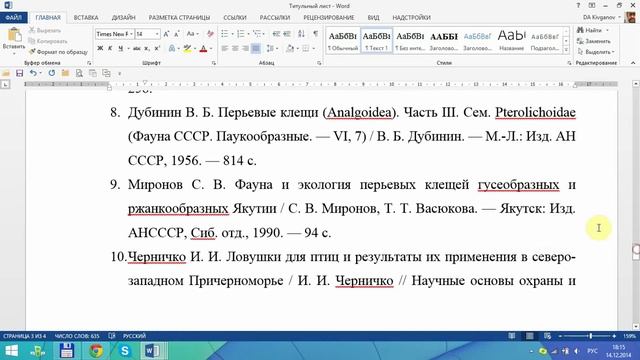Switch to the РЕЦЕНЗИРОВАНИЕ tab
Viewport: 640px width, 360px height.
329,18
